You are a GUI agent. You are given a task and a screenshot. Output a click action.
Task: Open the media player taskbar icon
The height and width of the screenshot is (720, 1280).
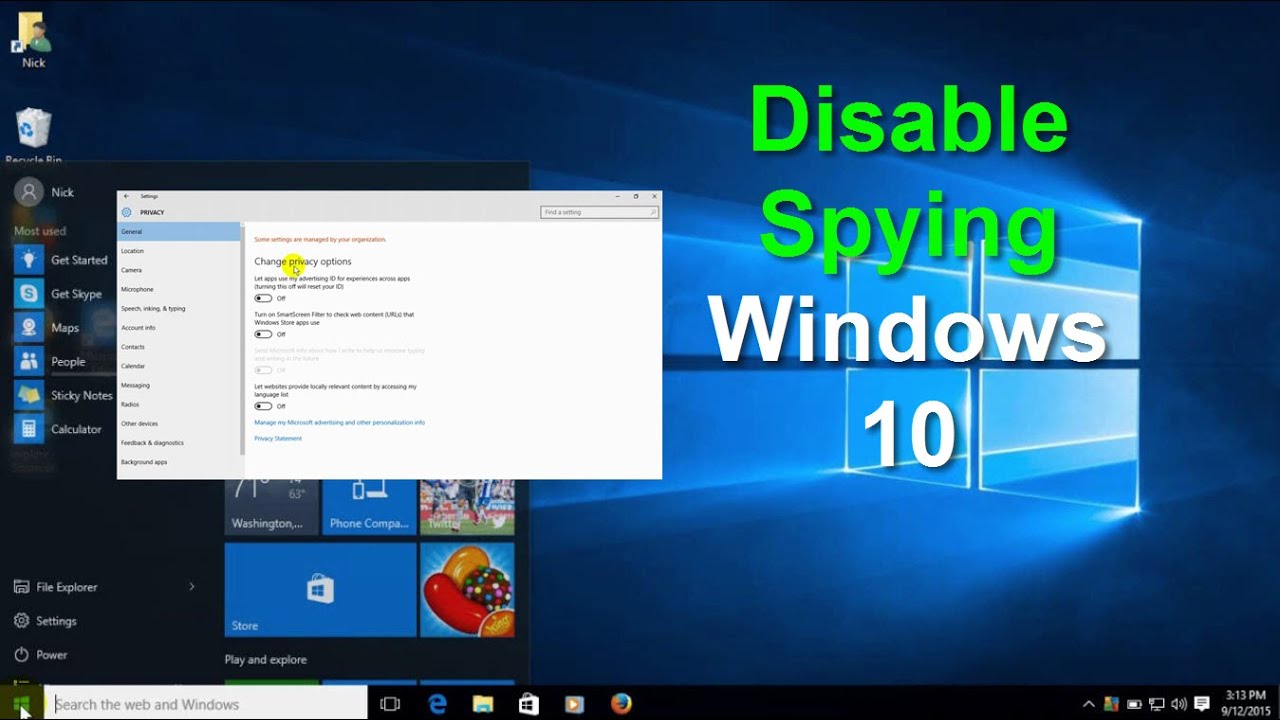pyautogui.click(x=575, y=704)
